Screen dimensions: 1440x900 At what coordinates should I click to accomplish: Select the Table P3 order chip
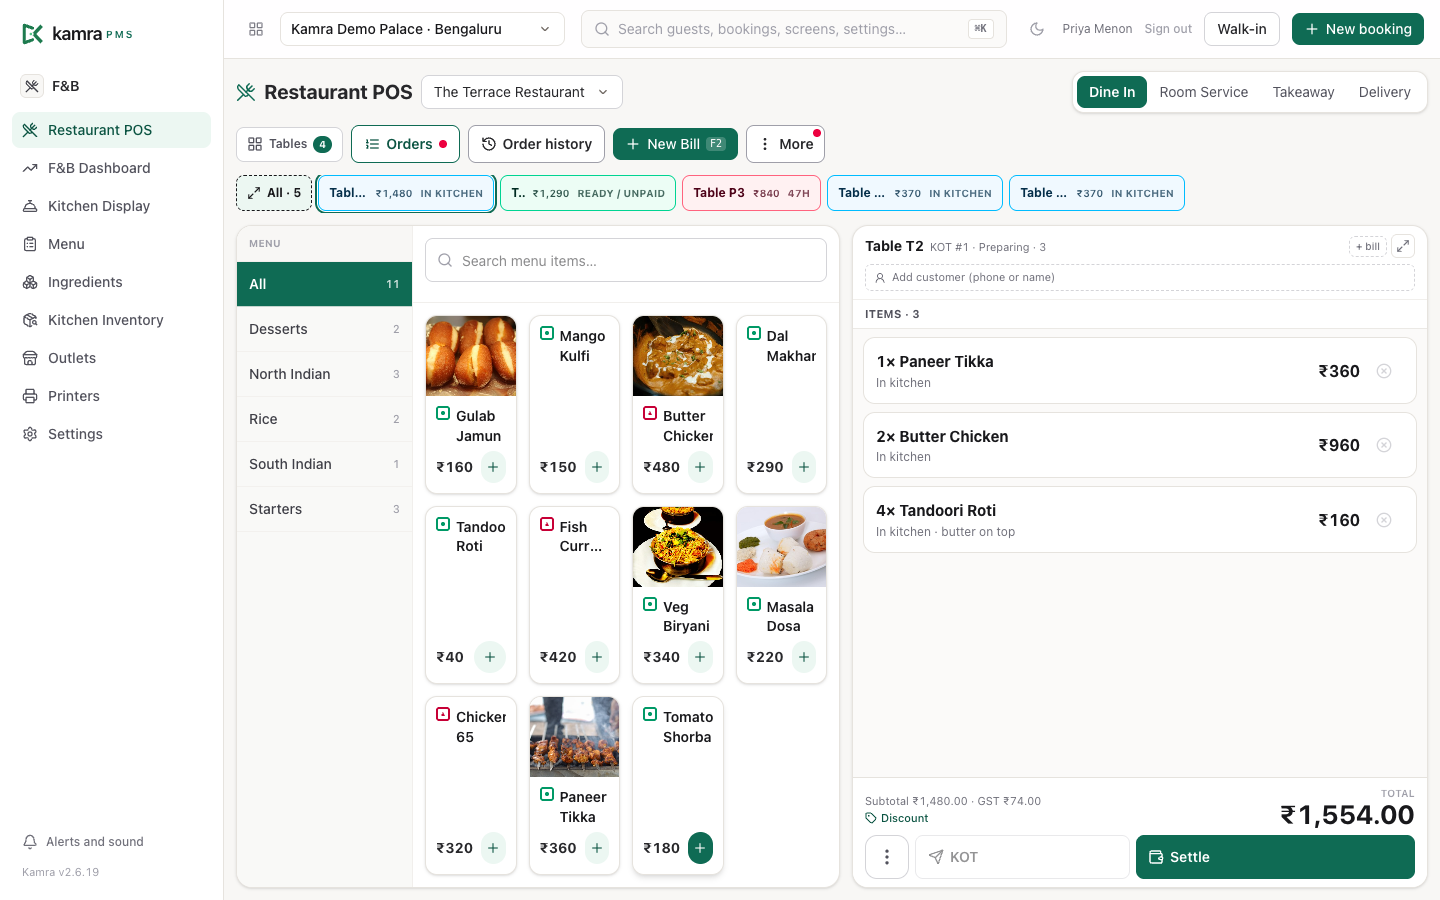point(751,193)
